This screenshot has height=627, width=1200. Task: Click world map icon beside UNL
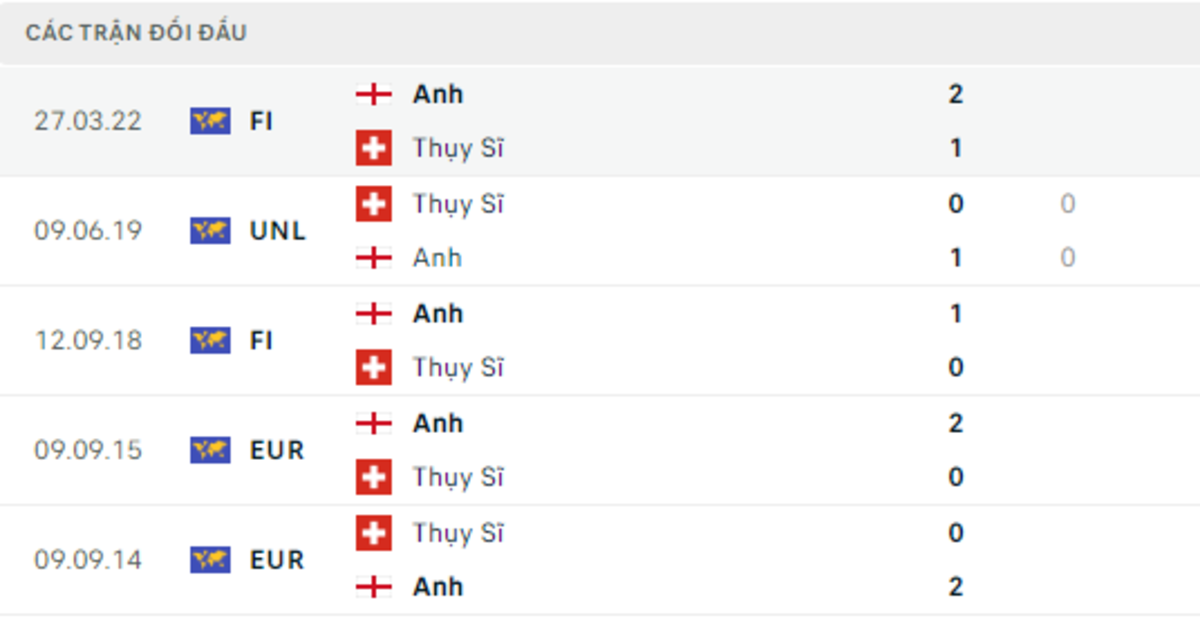pos(210,231)
